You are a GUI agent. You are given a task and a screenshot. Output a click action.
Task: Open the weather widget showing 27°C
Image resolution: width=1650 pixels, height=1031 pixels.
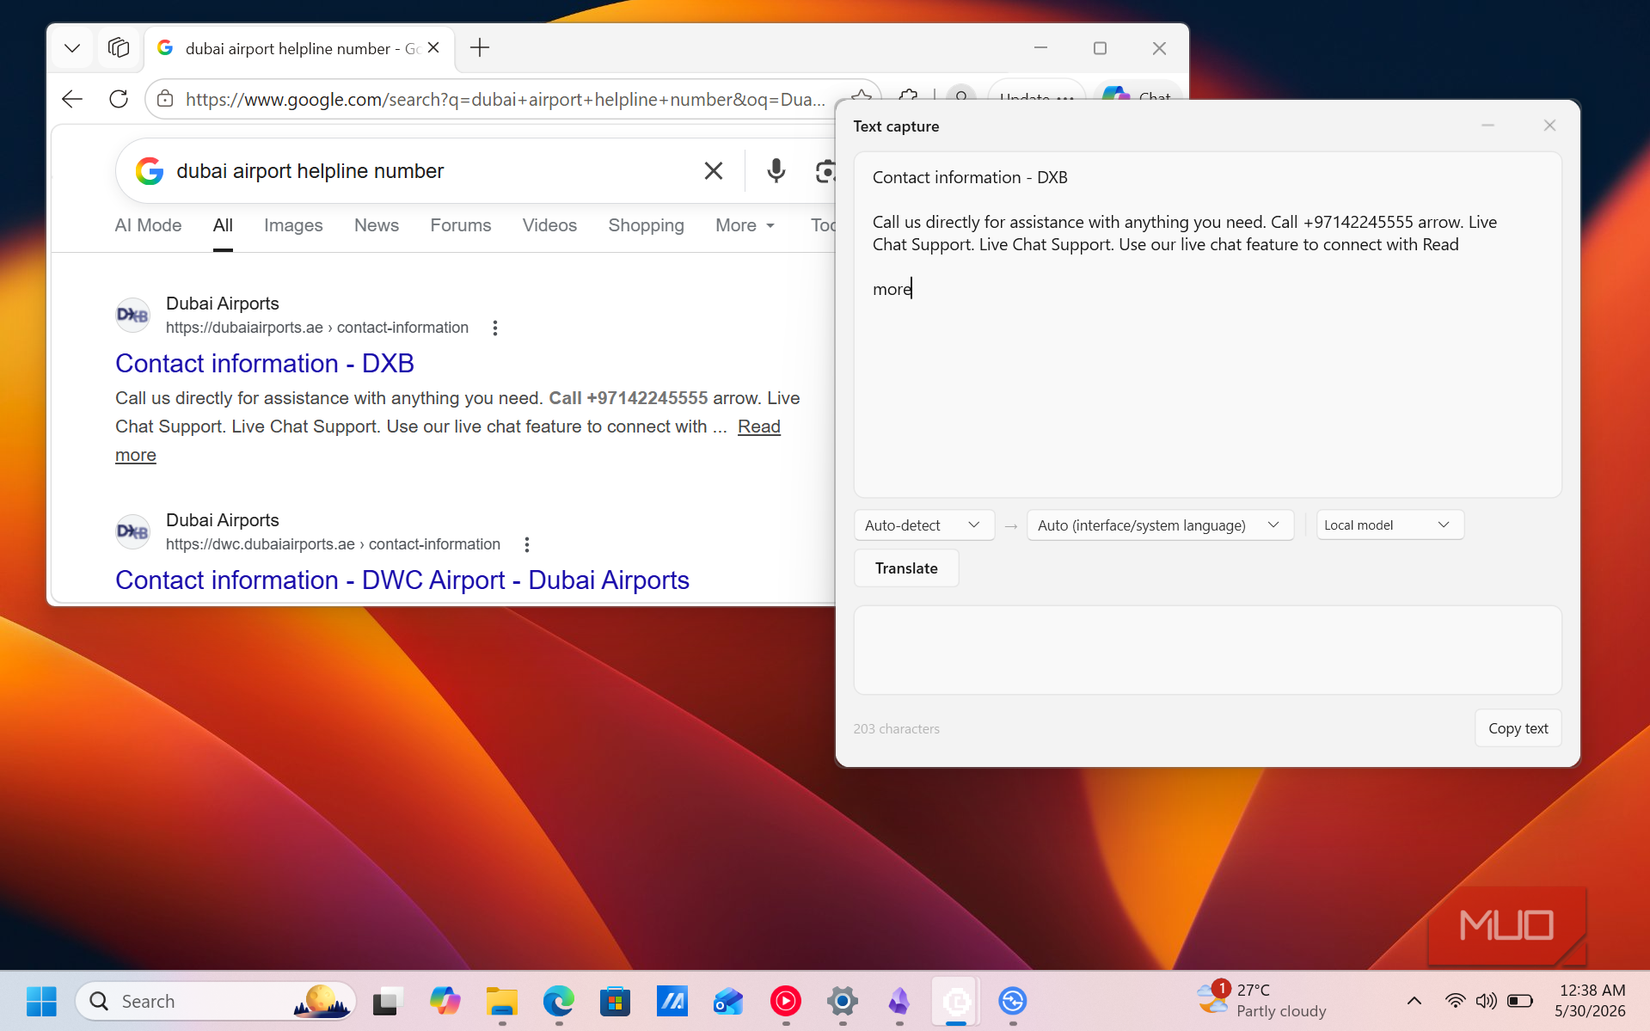pos(1262,1001)
